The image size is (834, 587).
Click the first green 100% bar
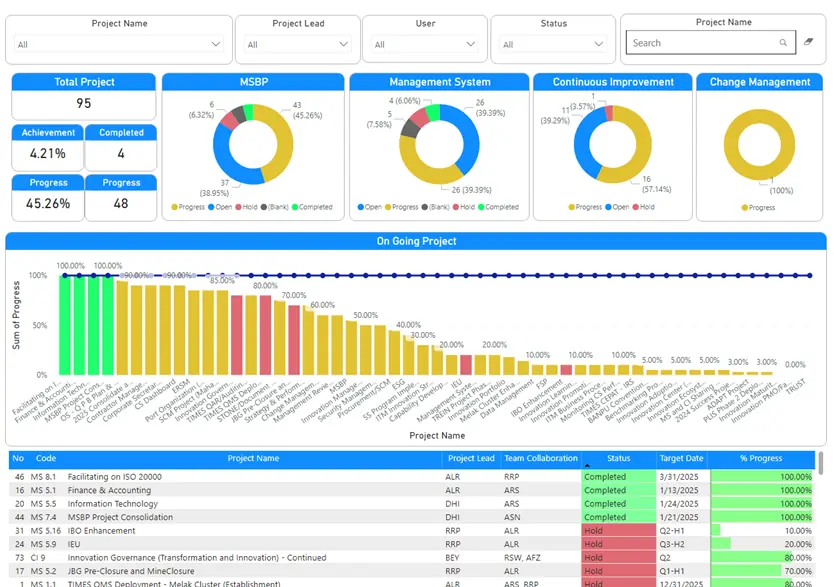coord(65,325)
